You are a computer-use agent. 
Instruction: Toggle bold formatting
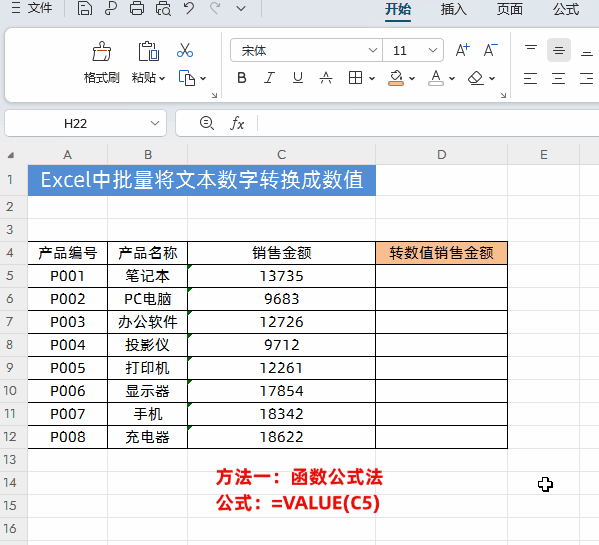coord(241,78)
